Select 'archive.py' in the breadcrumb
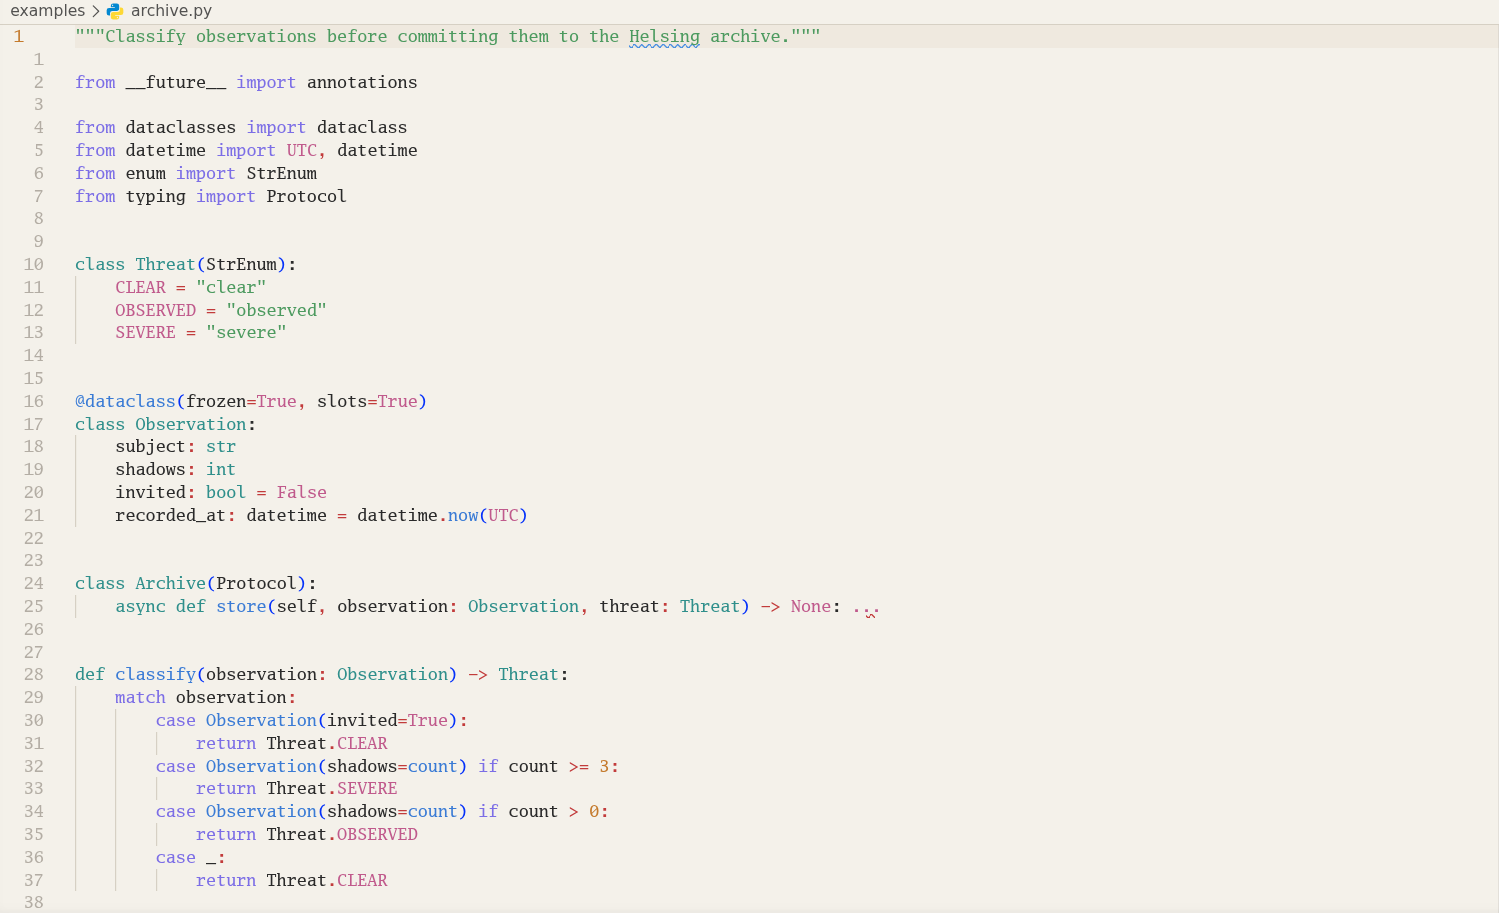The width and height of the screenshot is (1499, 913). (171, 11)
